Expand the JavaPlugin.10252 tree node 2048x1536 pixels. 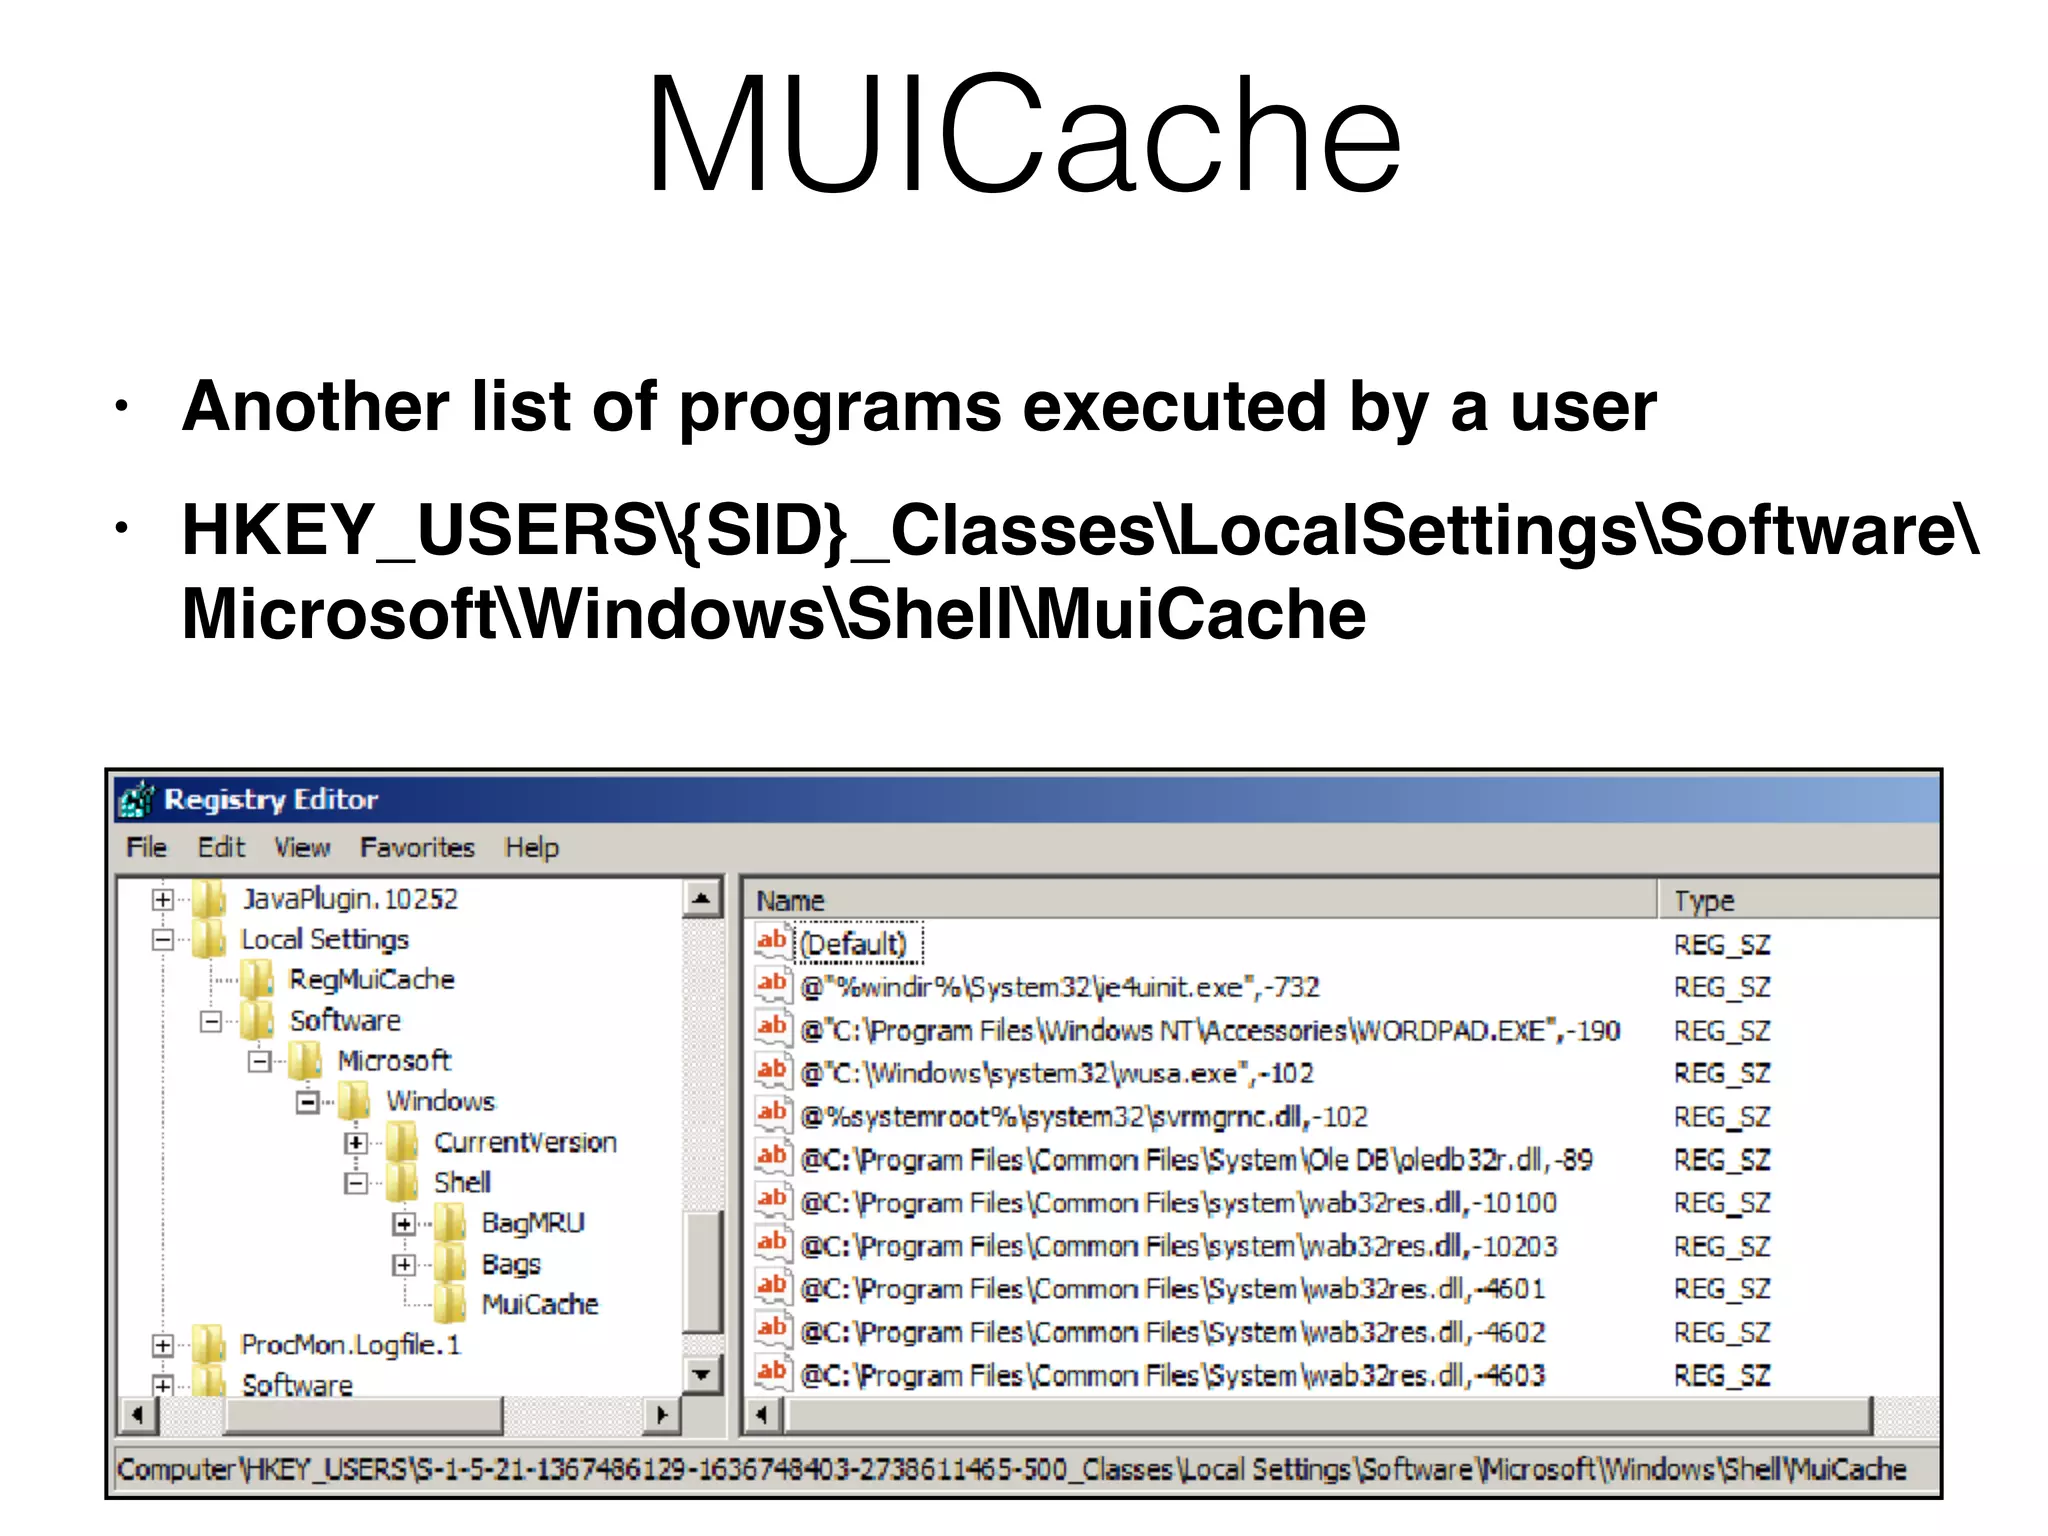[x=162, y=900]
